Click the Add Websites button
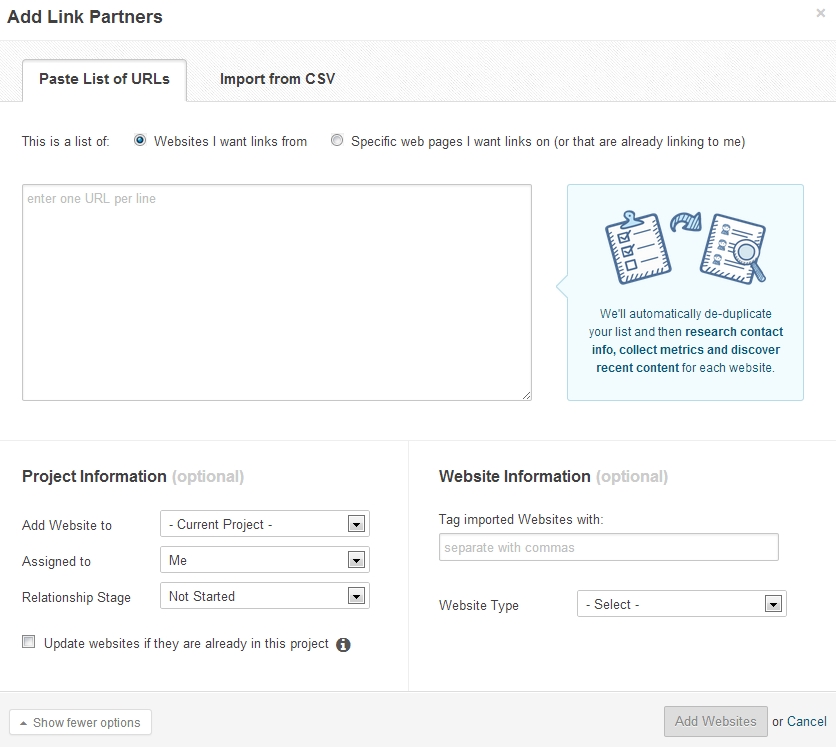The image size is (836, 747). click(716, 721)
